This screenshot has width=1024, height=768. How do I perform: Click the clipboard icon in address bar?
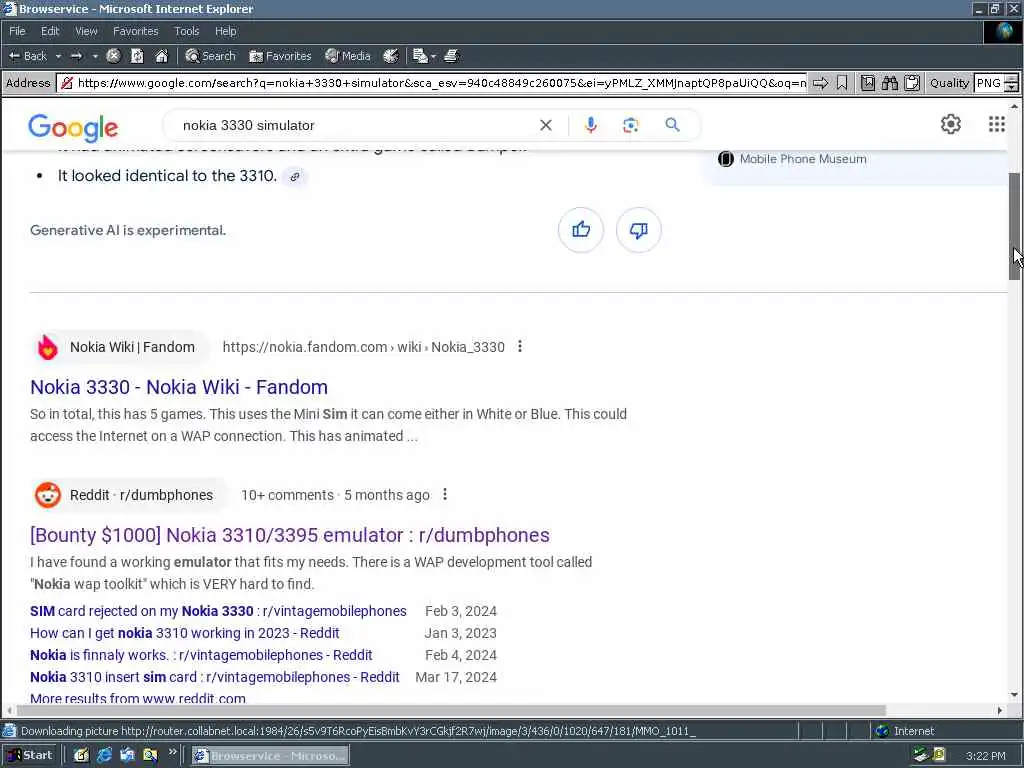point(912,83)
